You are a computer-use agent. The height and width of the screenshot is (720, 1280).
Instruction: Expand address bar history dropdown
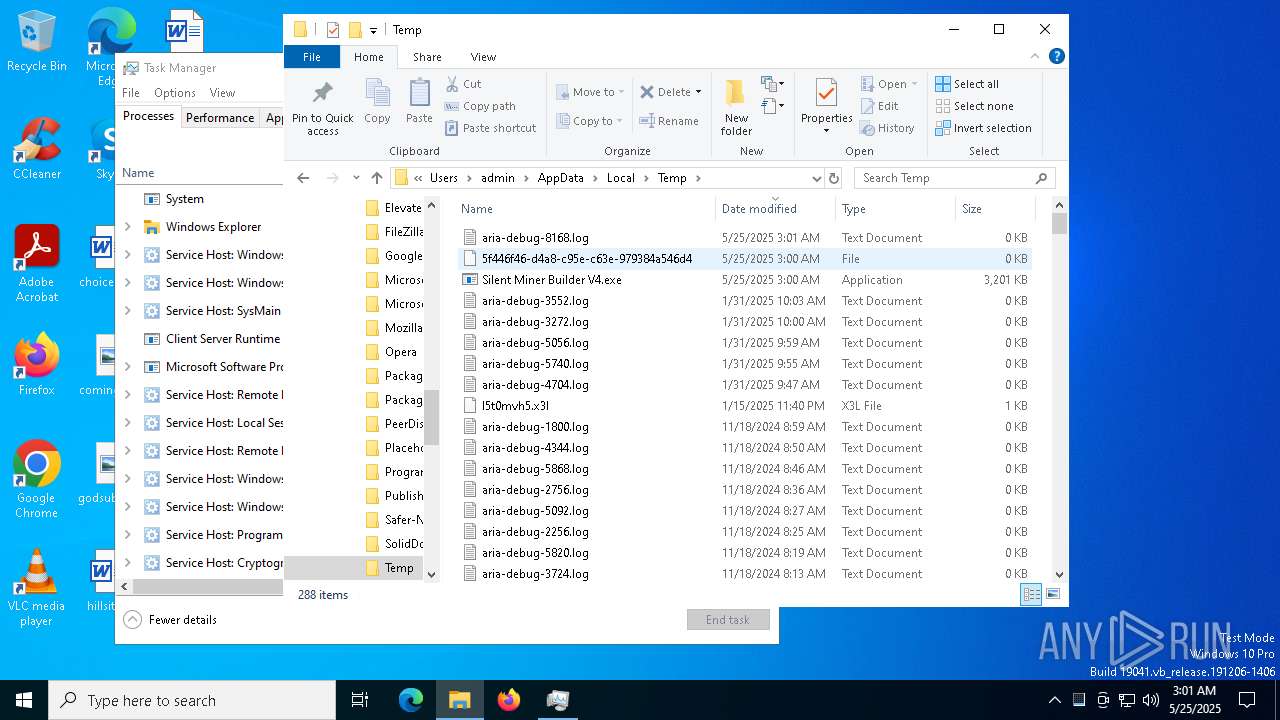tap(817, 178)
